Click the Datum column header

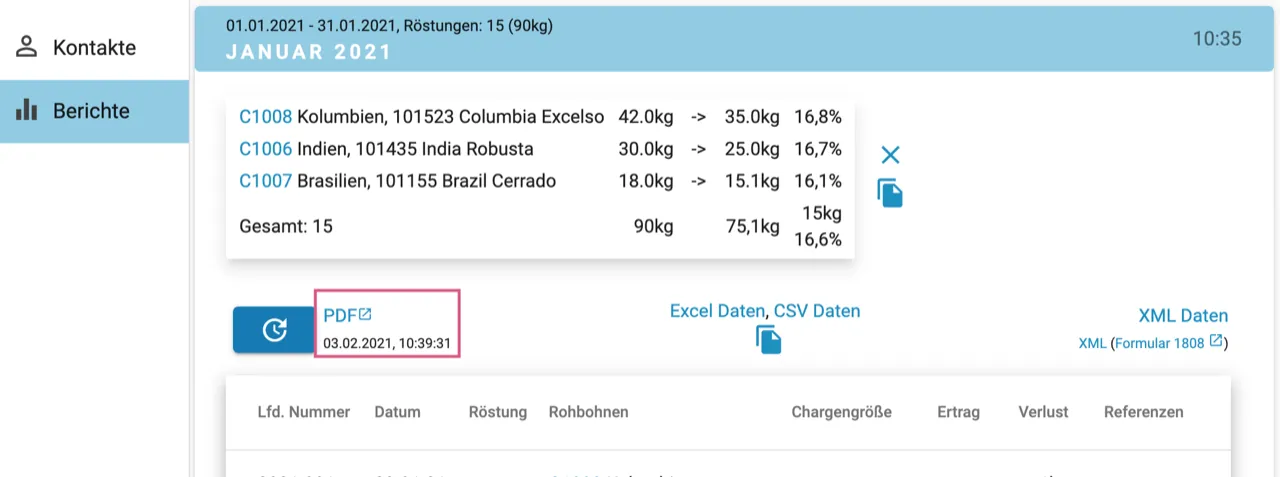click(x=397, y=412)
